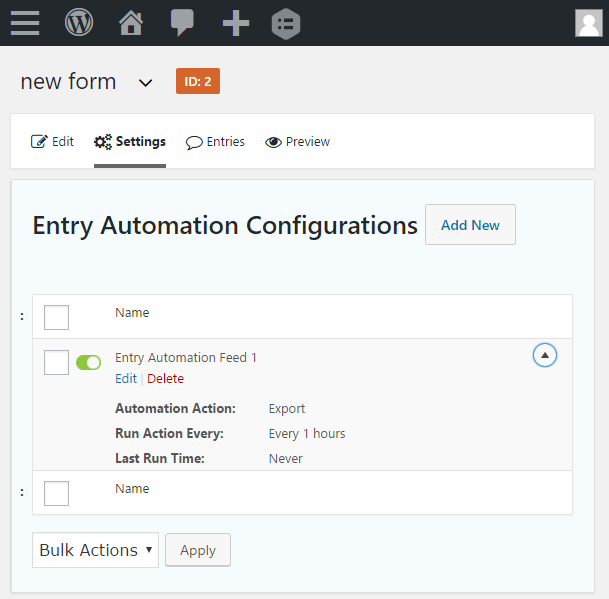Open the Preview tab
This screenshot has width=609, height=599.
coord(298,142)
